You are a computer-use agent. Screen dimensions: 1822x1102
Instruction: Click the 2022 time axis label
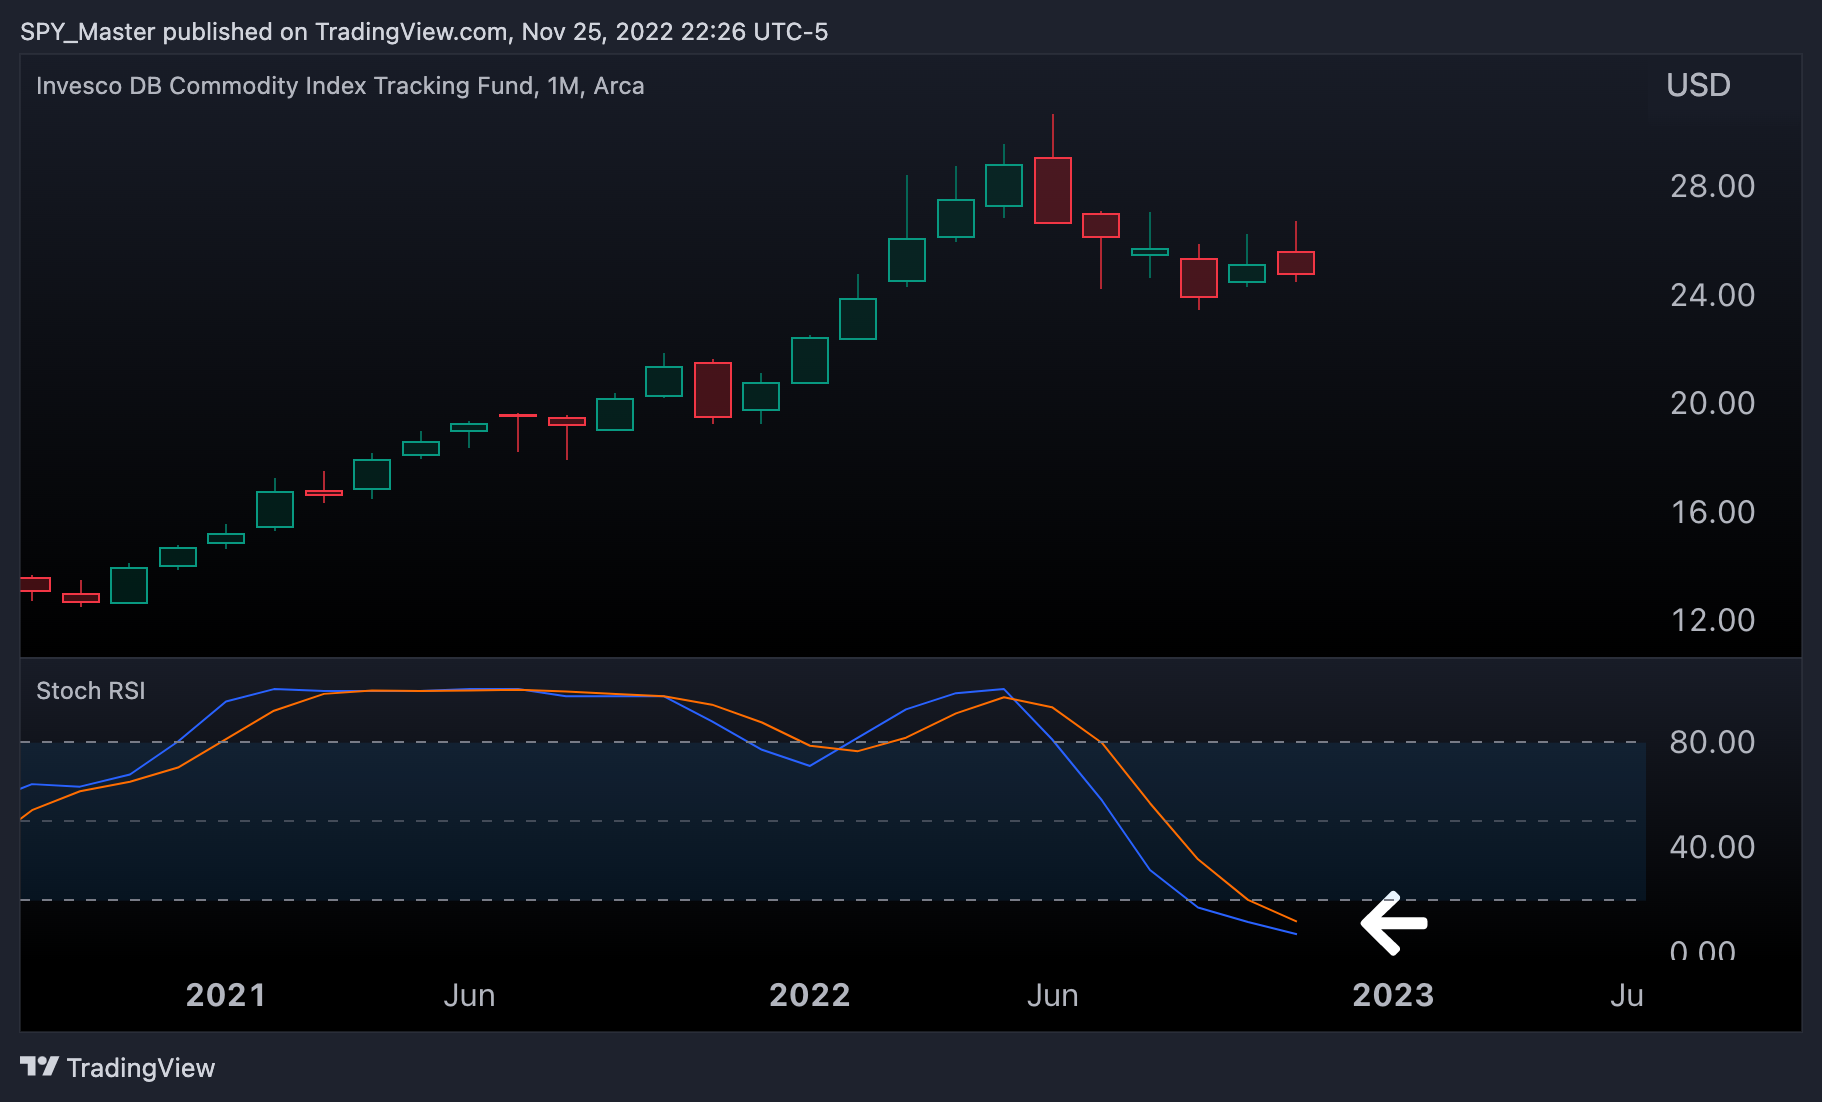click(x=810, y=995)
